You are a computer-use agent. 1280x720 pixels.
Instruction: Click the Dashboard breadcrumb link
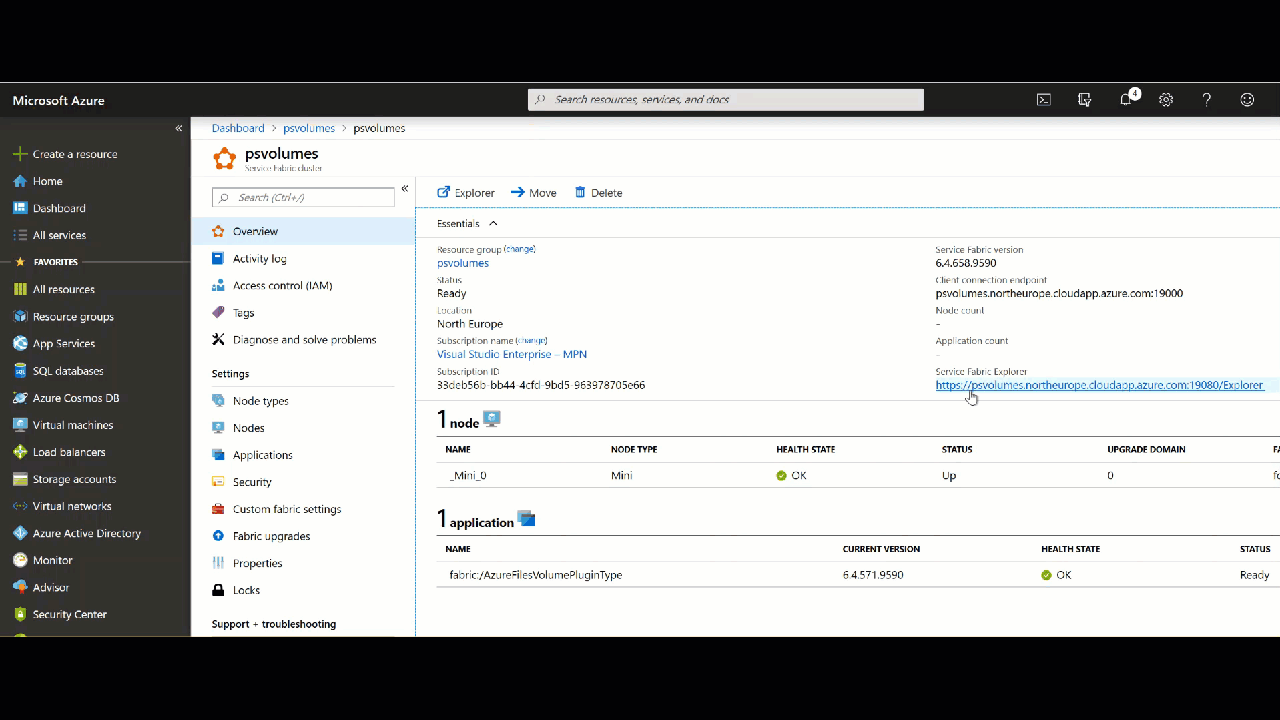[x=238, y=128]
